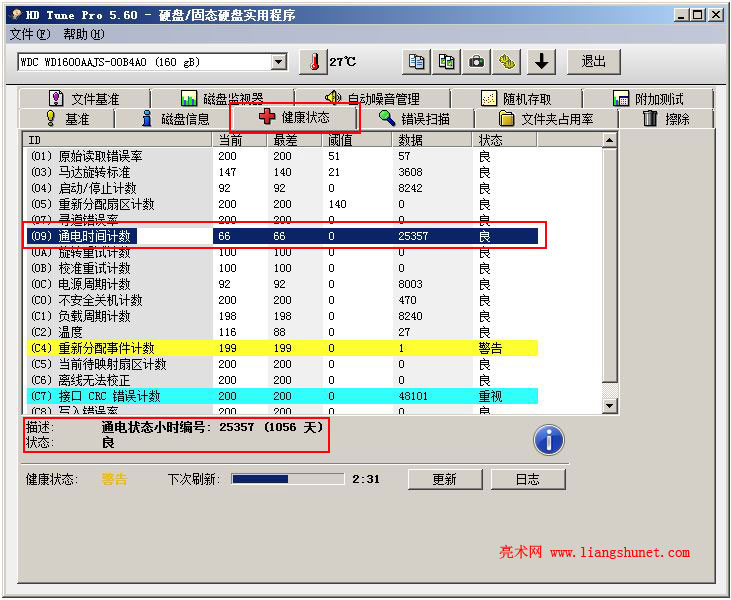Screen dimensions: 731x600
Task: Click the 下次刷新 progress bar
Action: click(x=288, y=479)
